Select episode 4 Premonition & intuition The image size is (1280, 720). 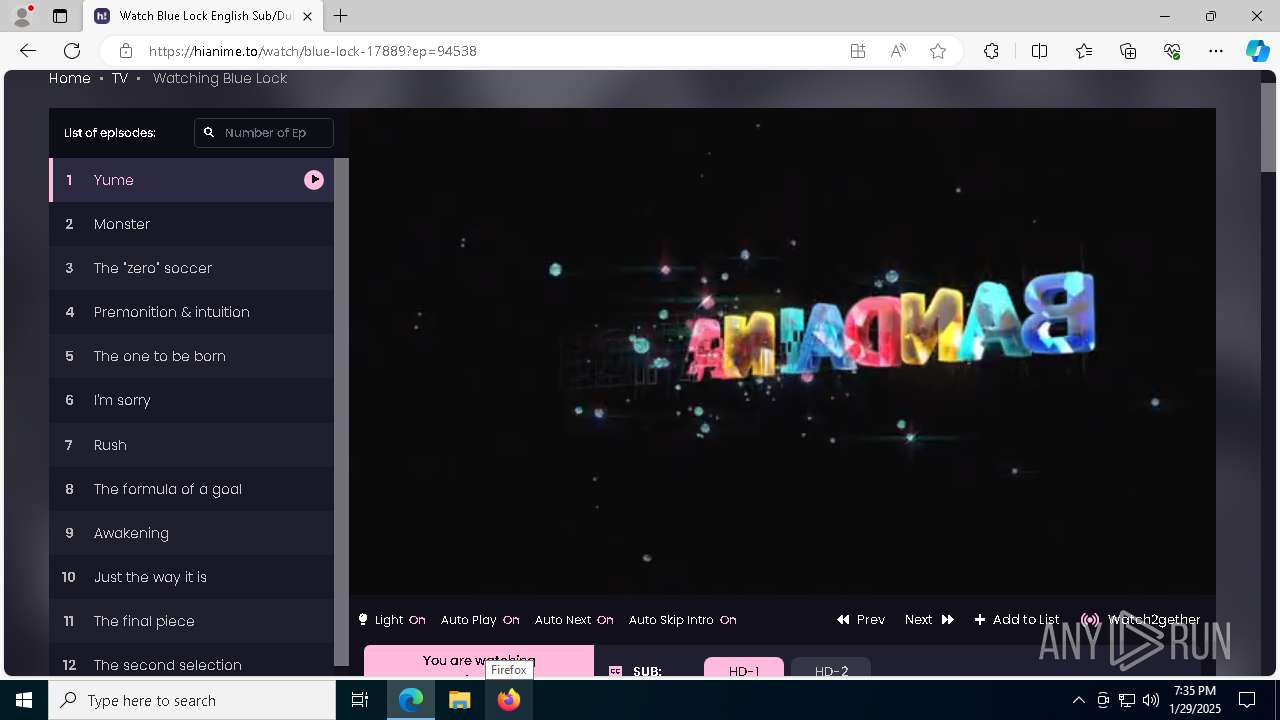[x=191, y=312]
